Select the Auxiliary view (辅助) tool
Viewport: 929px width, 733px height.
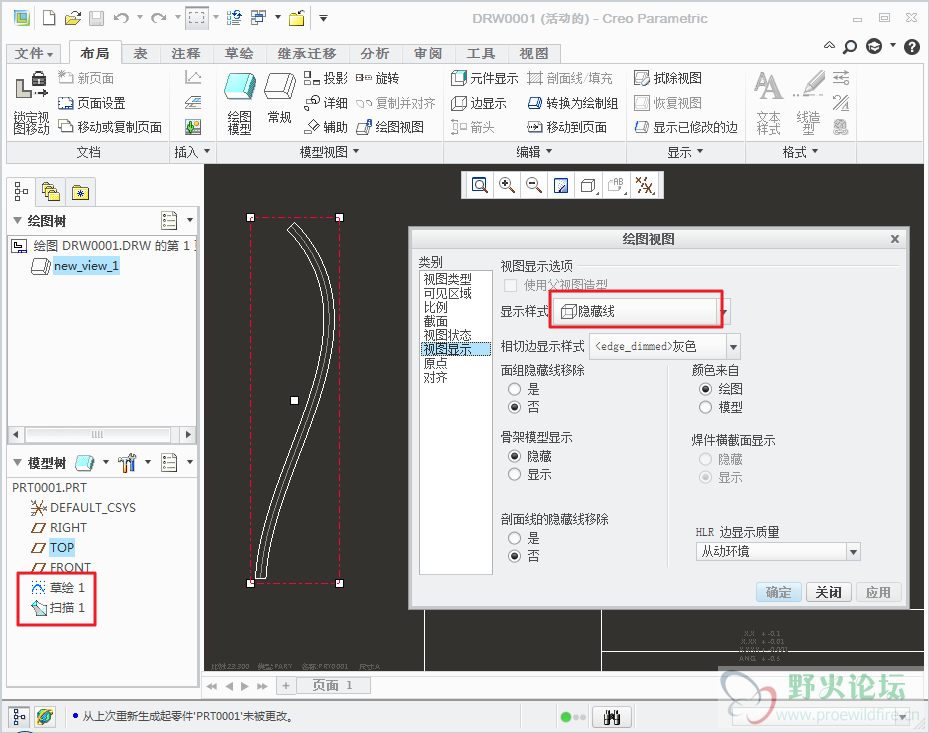325,127
